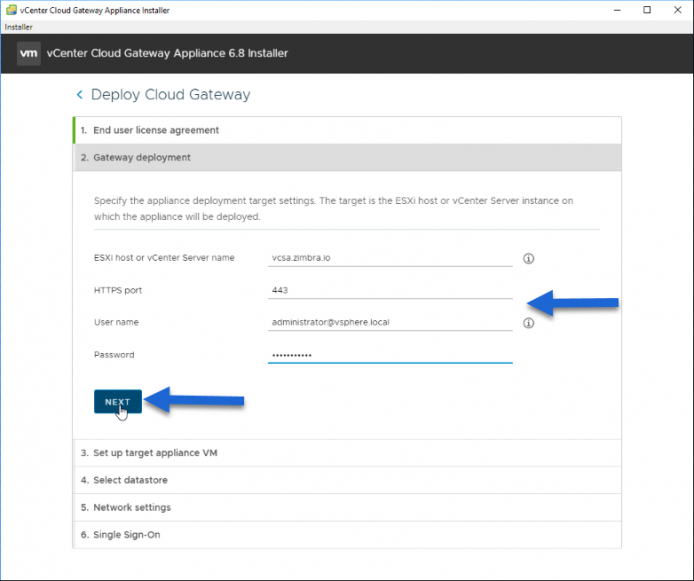The height and width of the screenshot is (581, 694).
Task: Click the installer app icon in title bar
Action: pyautogui.click(x=11, y=10)
